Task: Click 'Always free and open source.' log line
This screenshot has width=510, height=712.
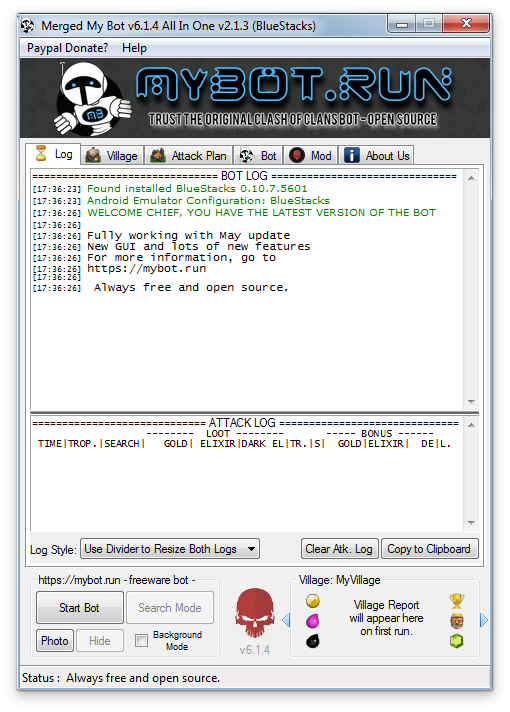Action: point(191,287)
